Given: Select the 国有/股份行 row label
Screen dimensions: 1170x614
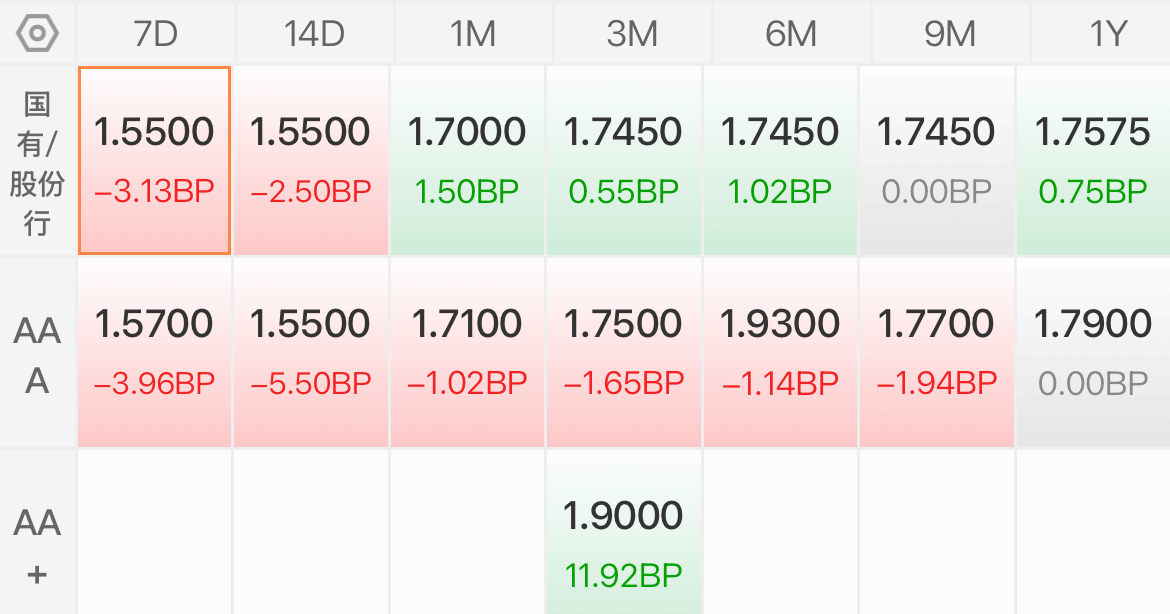Looking at the screenshot, I should [37, 162].
